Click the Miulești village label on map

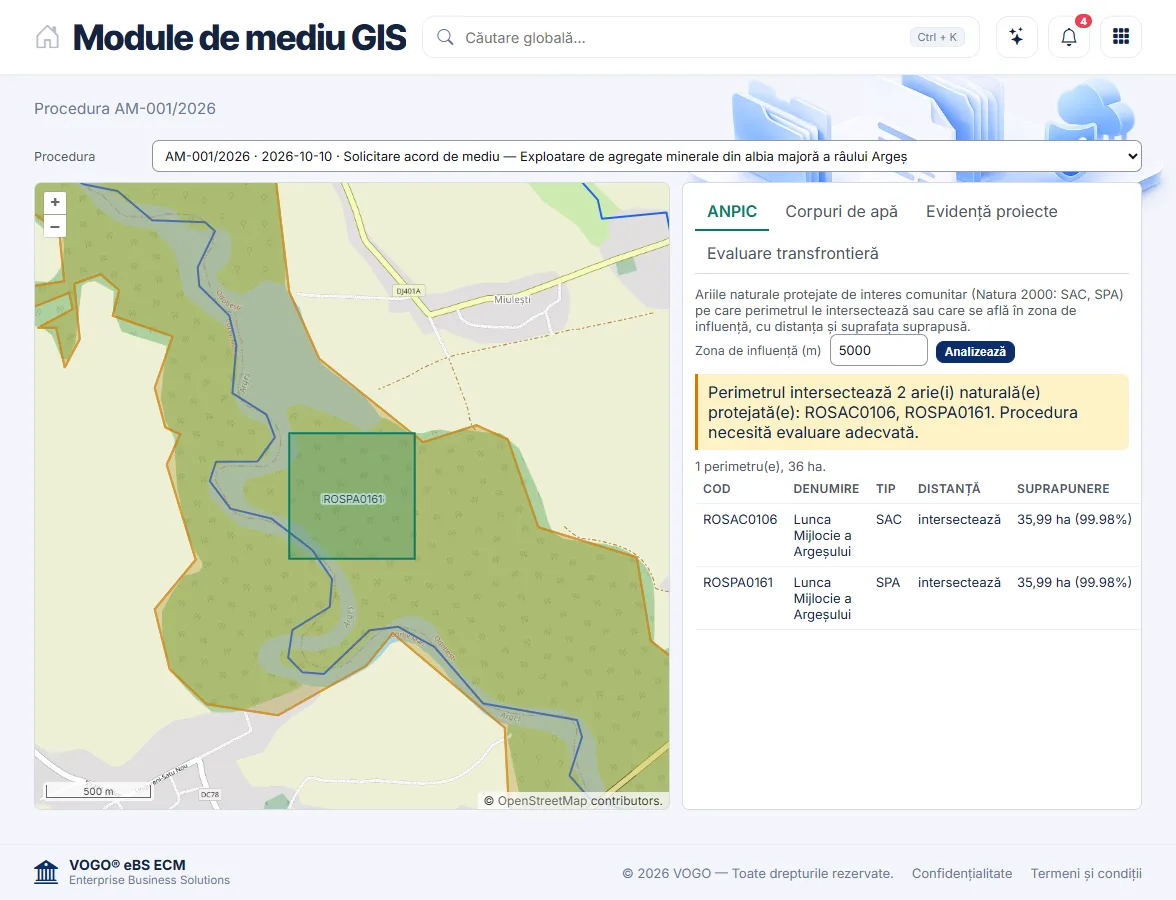point(512,299)
